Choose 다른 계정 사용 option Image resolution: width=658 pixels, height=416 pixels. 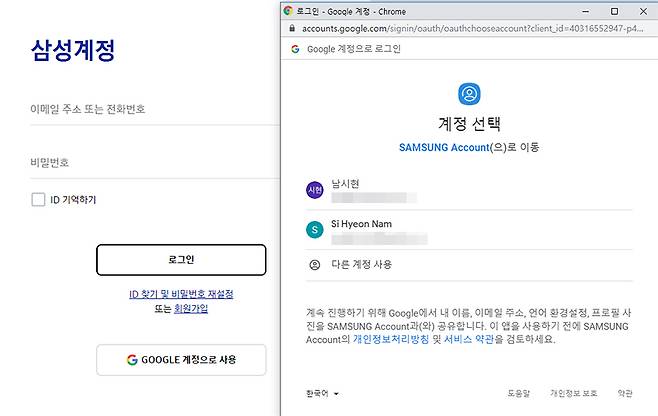(x=469, y=265)
